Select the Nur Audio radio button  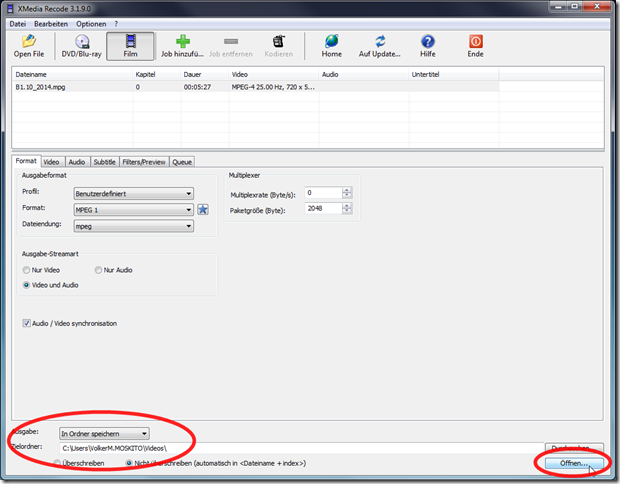(x=98, y=270)
